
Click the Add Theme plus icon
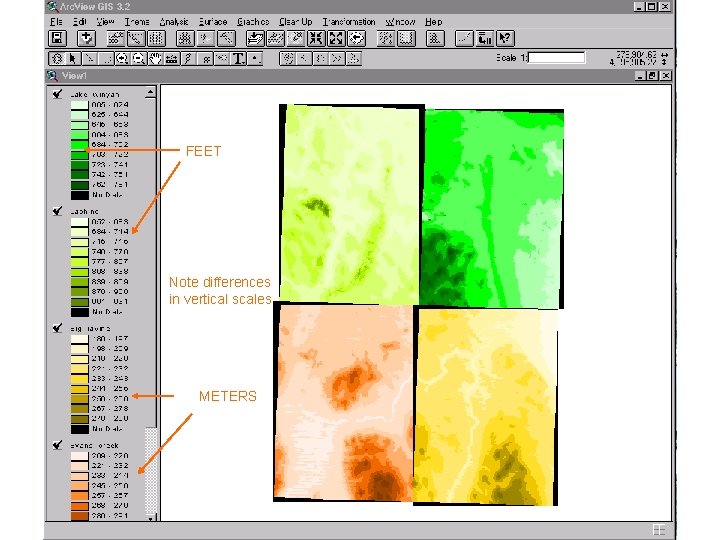point(86,38)
